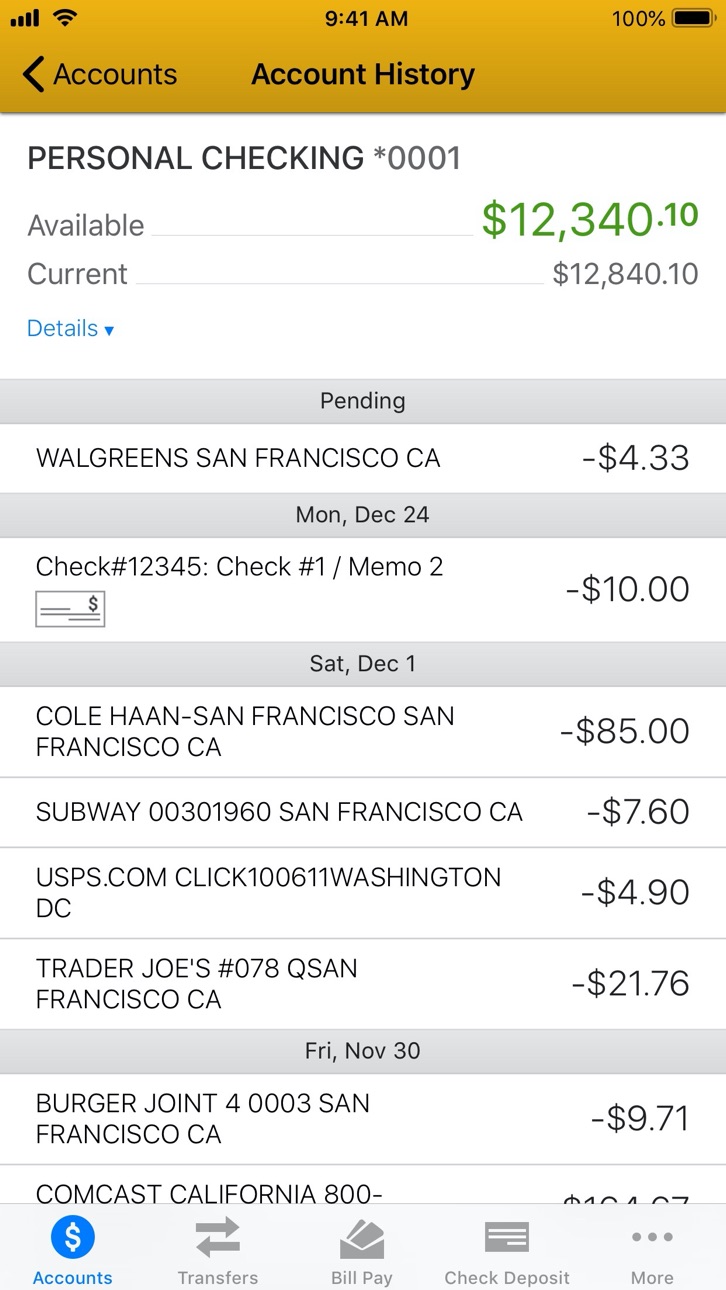The image size is (726, 1290).
Task: Open the Check Deposit icon
Action: (507, 1238)
